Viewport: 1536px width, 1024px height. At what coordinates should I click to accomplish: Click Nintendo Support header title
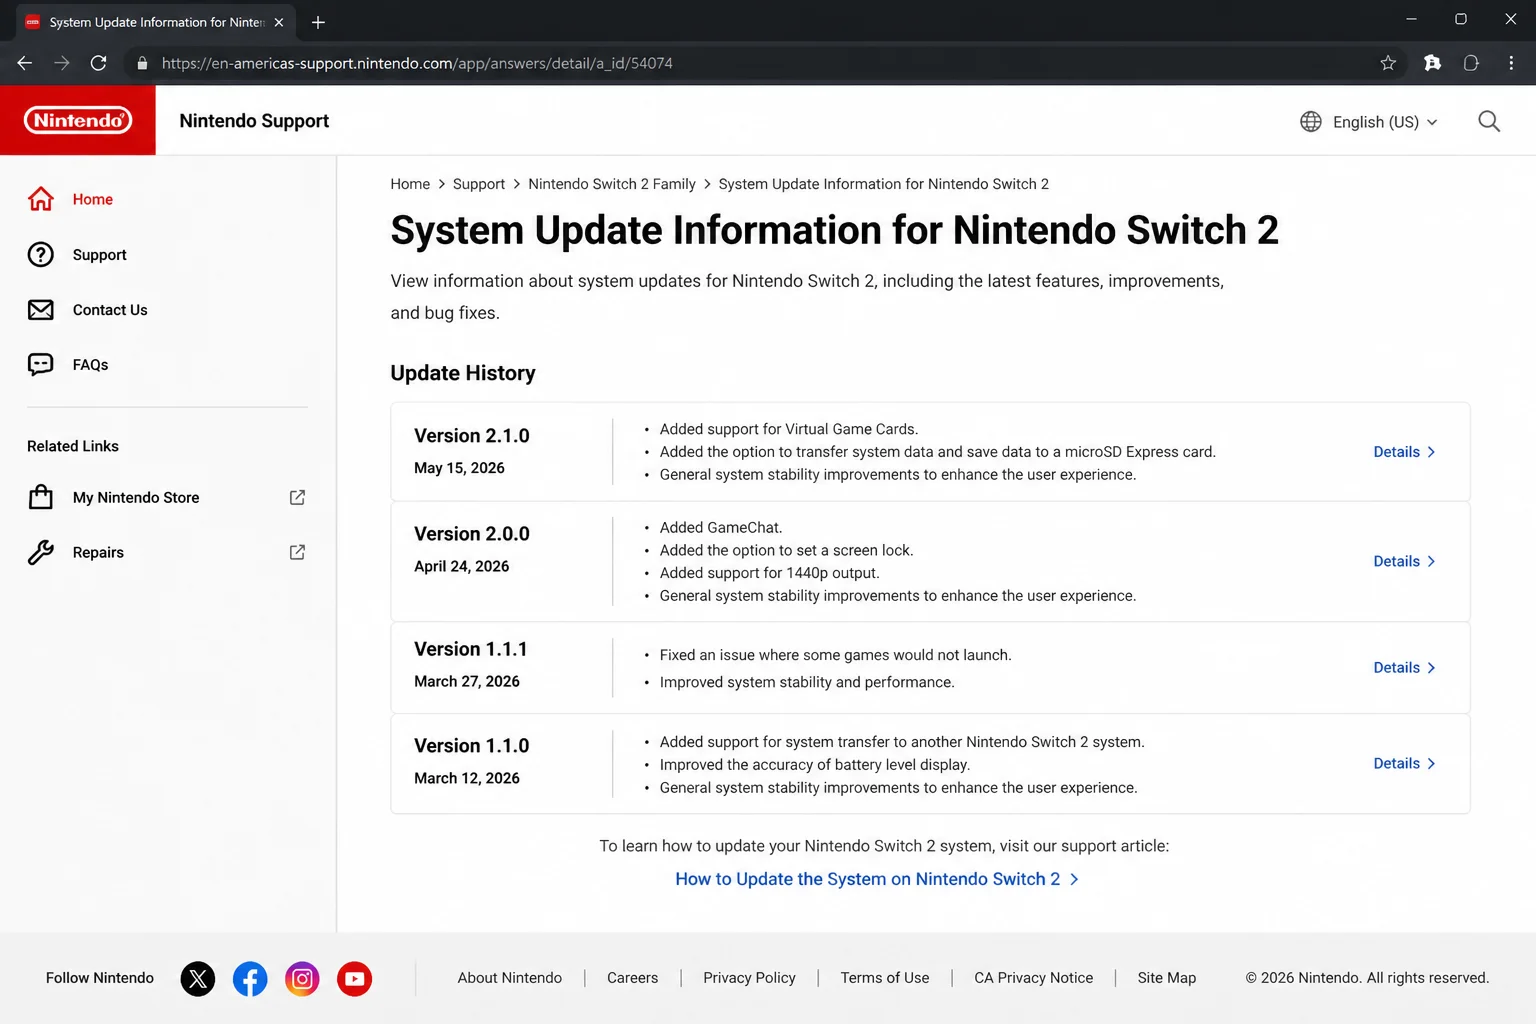[x=254, y=120]
